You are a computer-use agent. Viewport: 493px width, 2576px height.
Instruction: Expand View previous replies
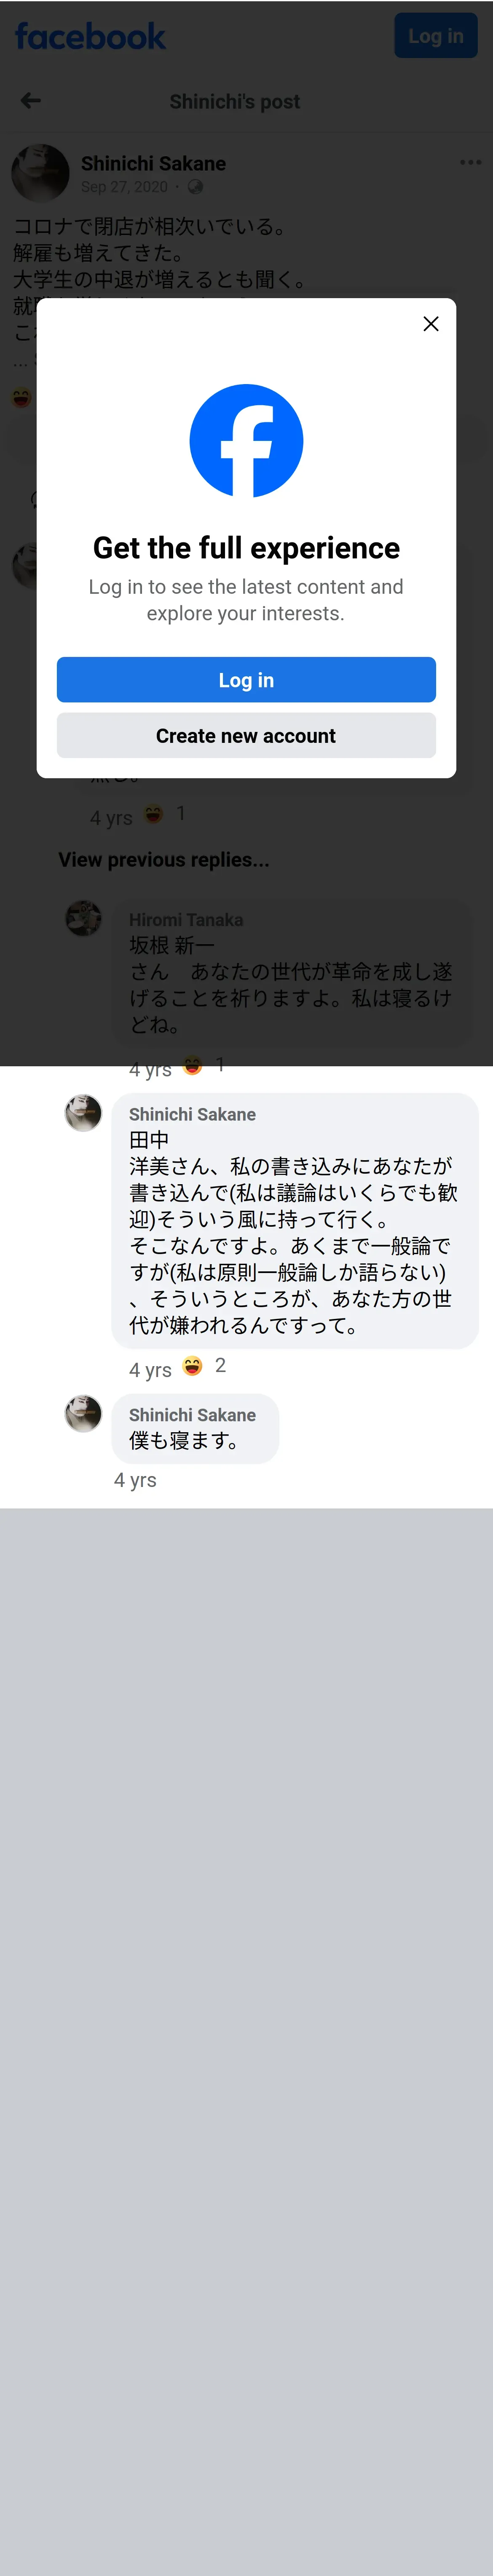tap(163, 860)
